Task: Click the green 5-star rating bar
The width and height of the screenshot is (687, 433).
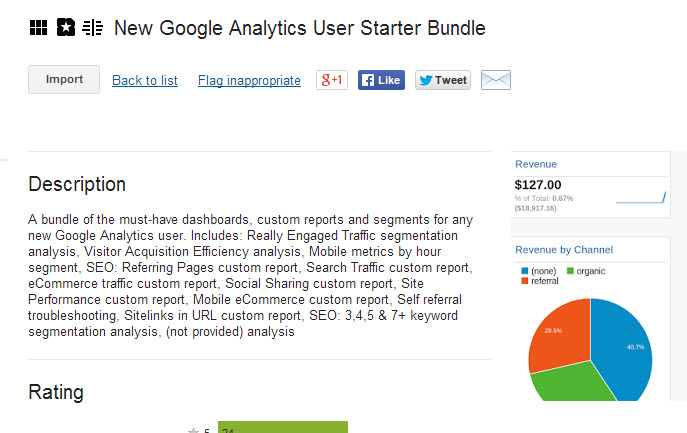Action: tap(283, 427)
